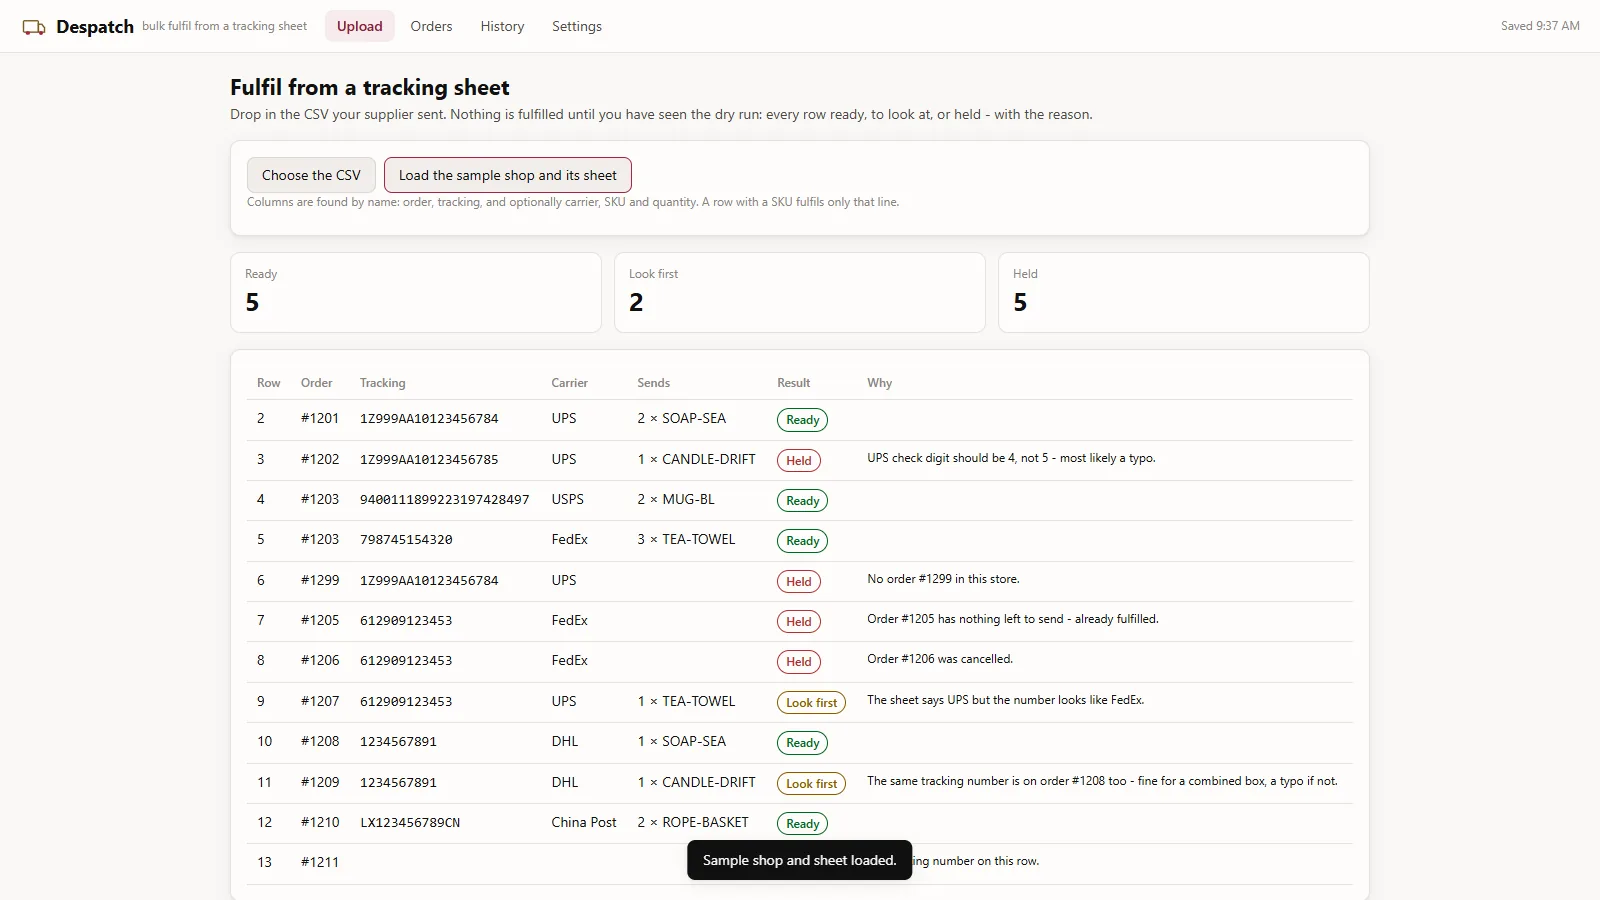Switch to the Orders tab
The width and height of the screenshot is (1600, 900).
coord(431,26)
